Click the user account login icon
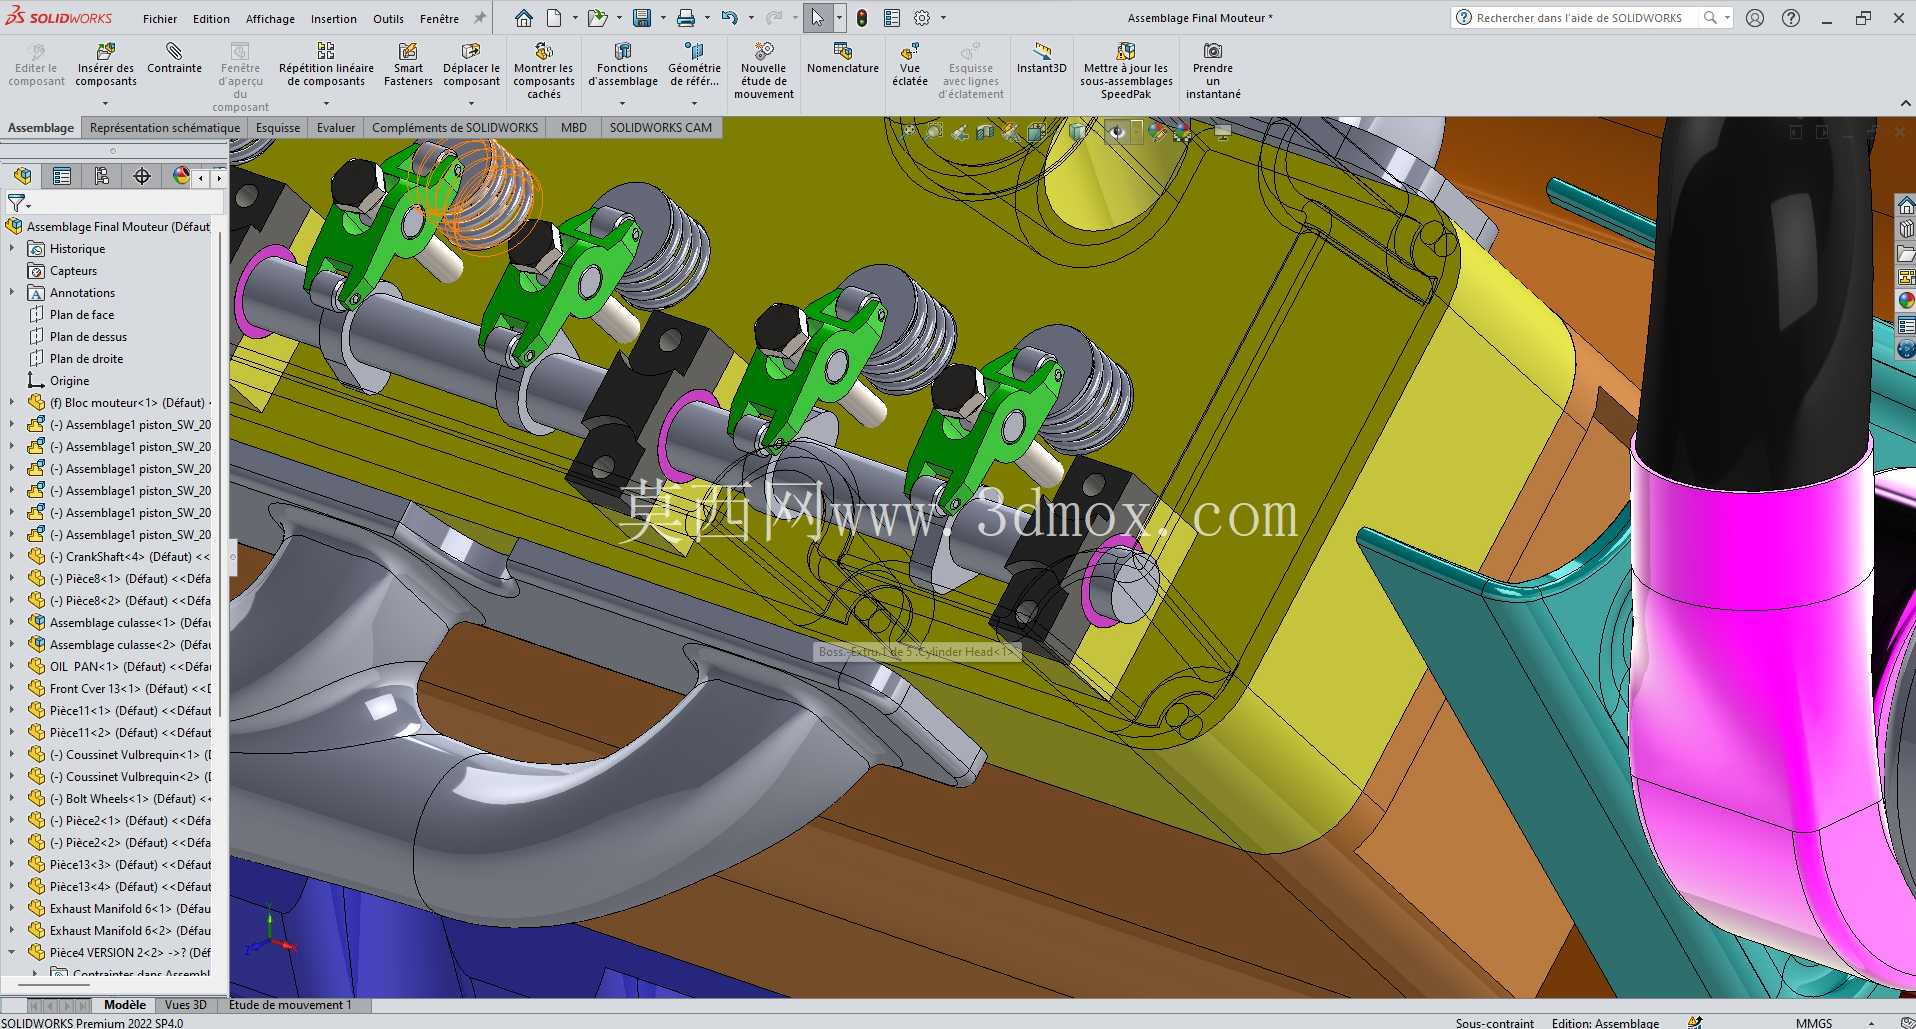 click(x=1755, y=18)
